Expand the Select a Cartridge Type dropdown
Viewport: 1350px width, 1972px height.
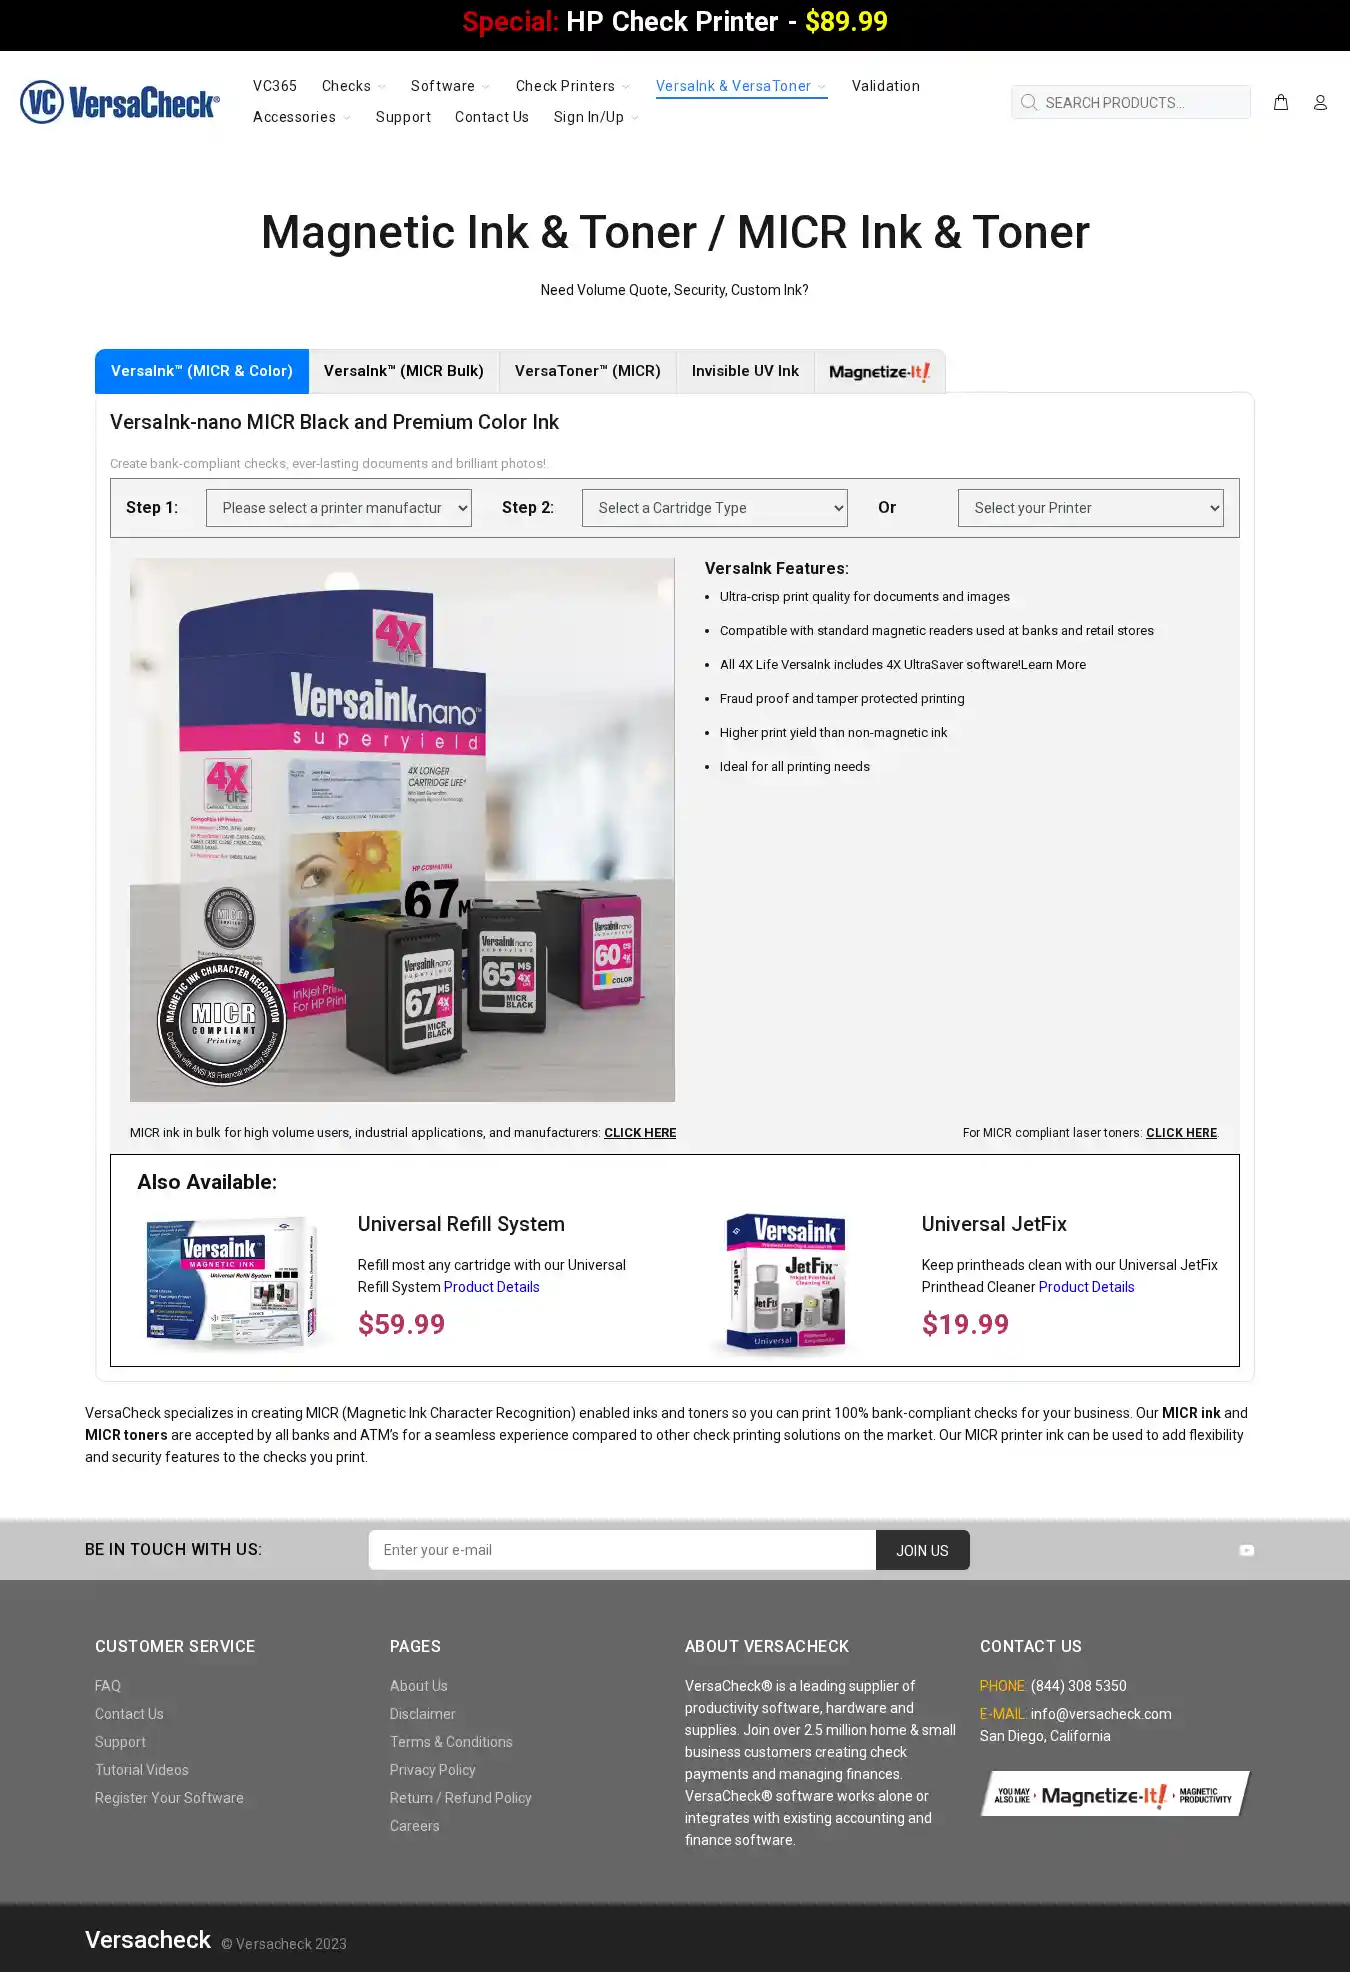(715, 508)
